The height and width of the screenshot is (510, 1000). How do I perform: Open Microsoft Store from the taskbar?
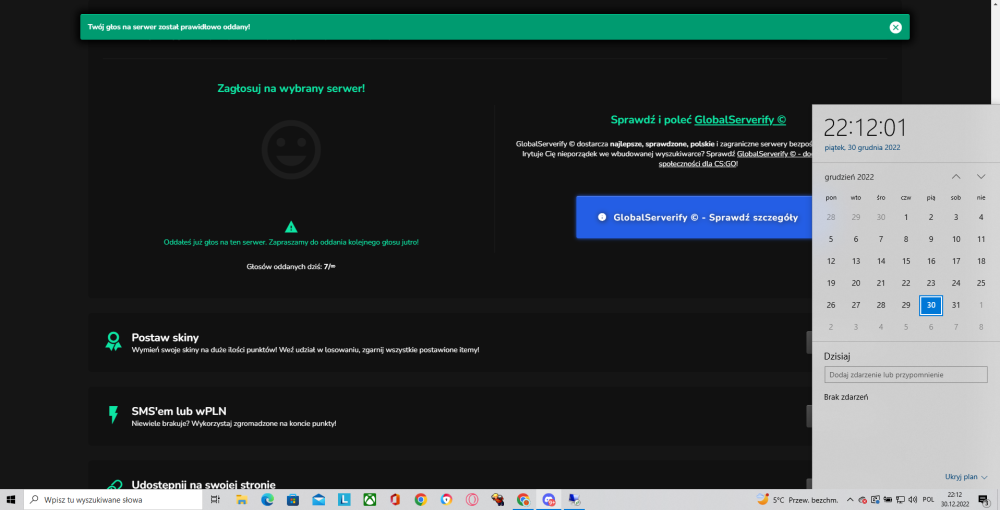pos(293,500)
